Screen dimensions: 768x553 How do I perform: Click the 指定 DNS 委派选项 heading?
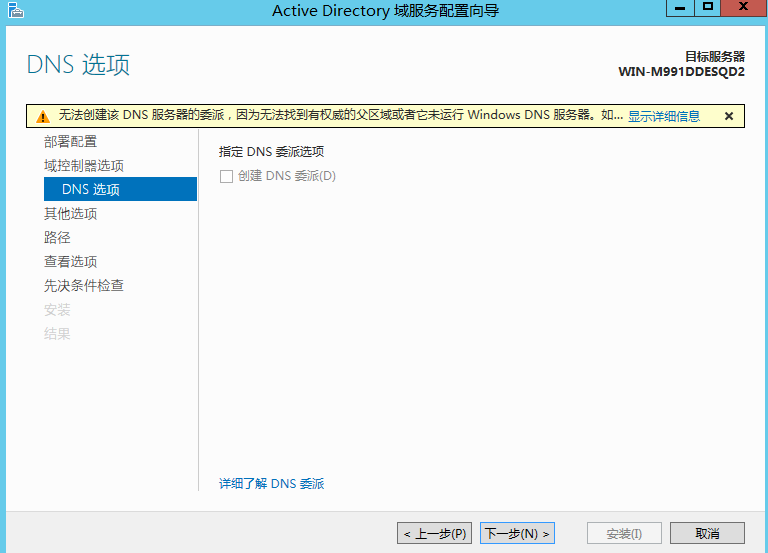pyautogui.click(x=271, y=152)
